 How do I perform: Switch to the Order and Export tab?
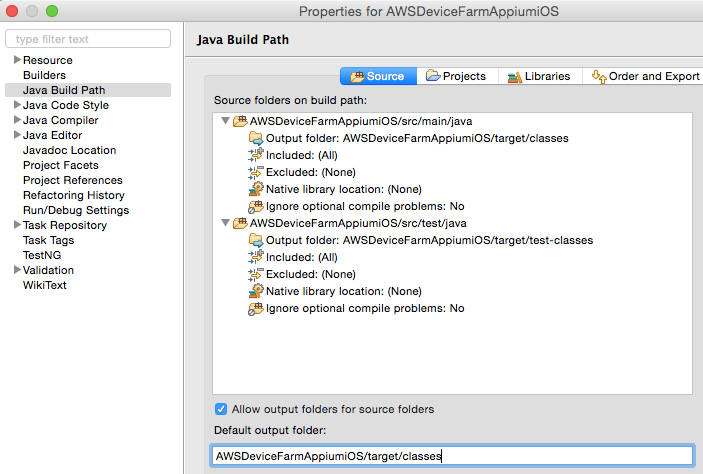(644, 76)
